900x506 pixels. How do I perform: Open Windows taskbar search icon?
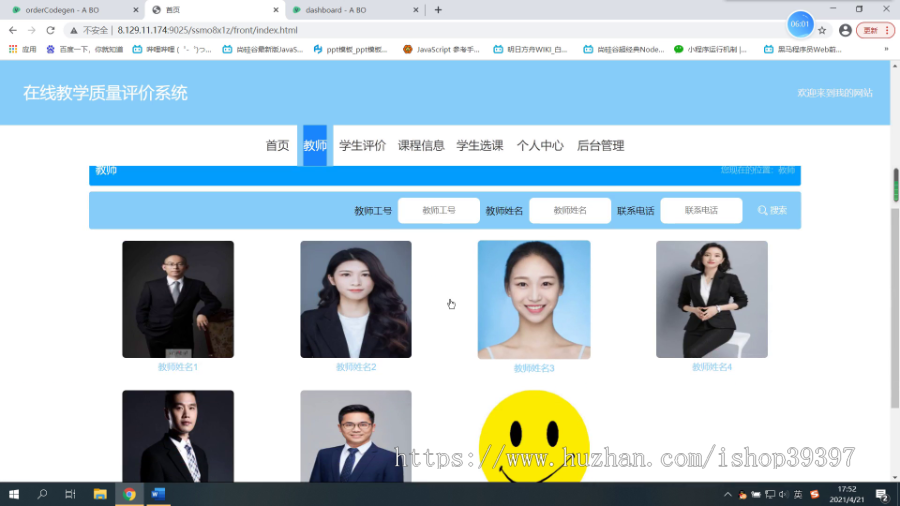pos(42,494)
